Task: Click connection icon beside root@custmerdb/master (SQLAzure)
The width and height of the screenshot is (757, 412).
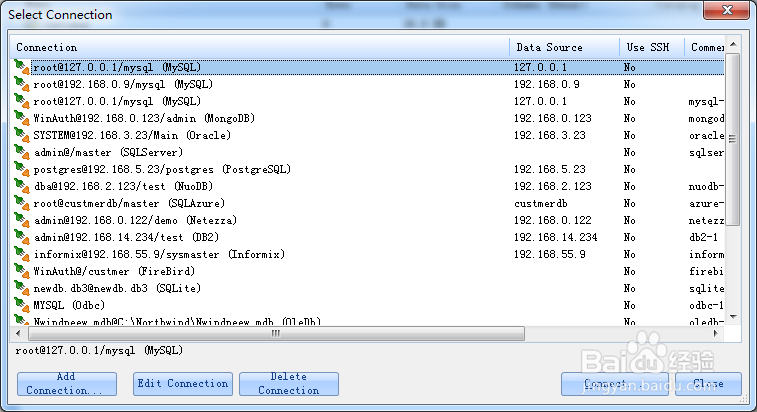Action: click(x=22, y=203)
